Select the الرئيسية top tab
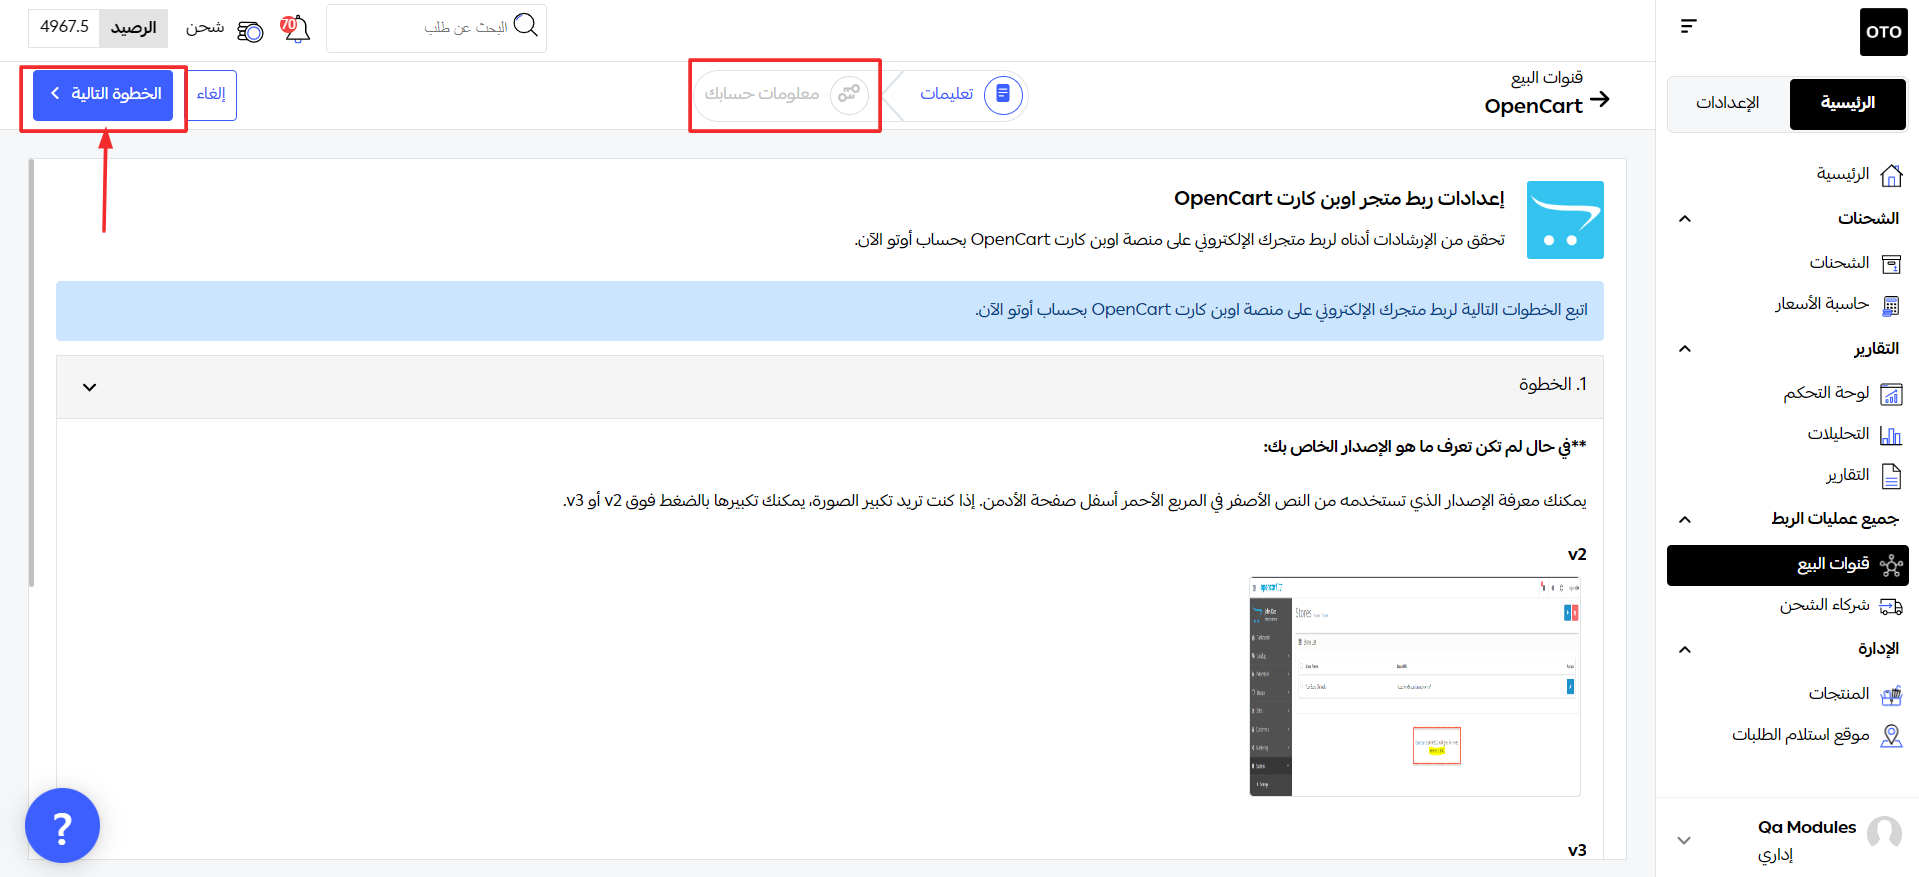Viewport: 1919px width, 877px height. point(1847,104)
